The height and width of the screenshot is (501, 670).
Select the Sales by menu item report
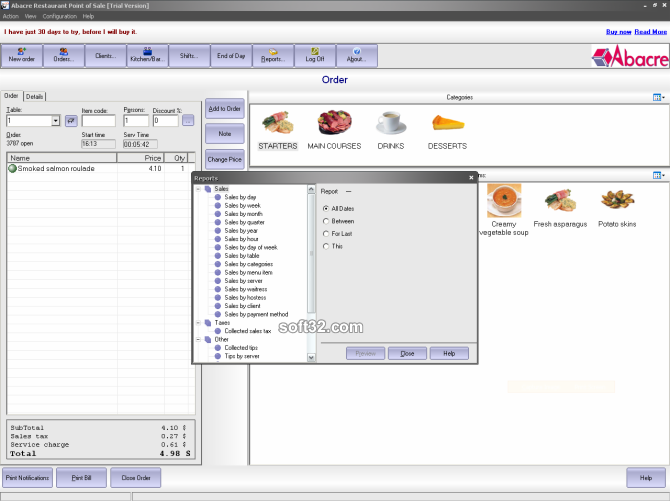[248, 272]
